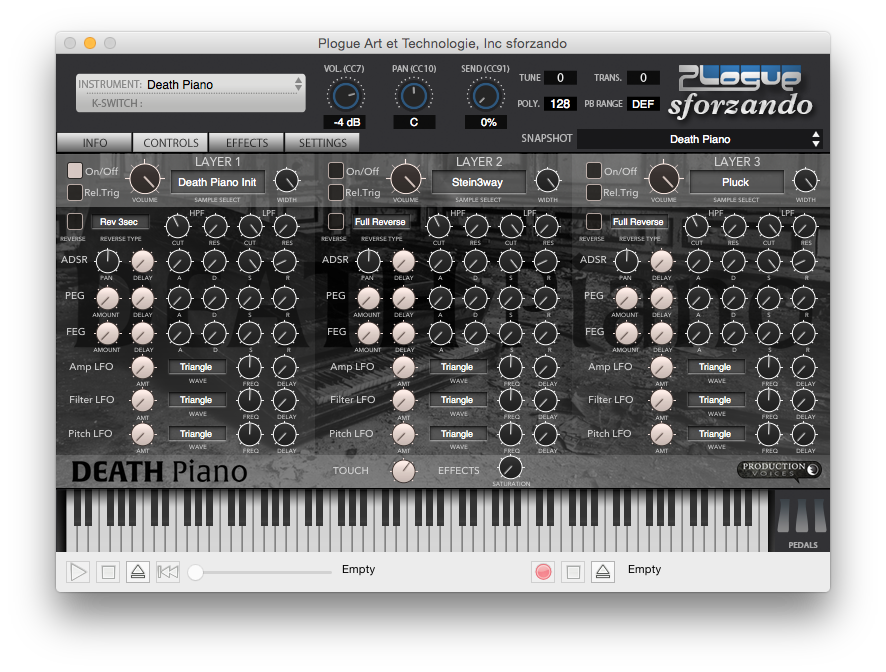Open Layer 3 sample select 'Pluck'
Image resolution: width=886 pixels, height=672 pixels.
tap(736, 182)
